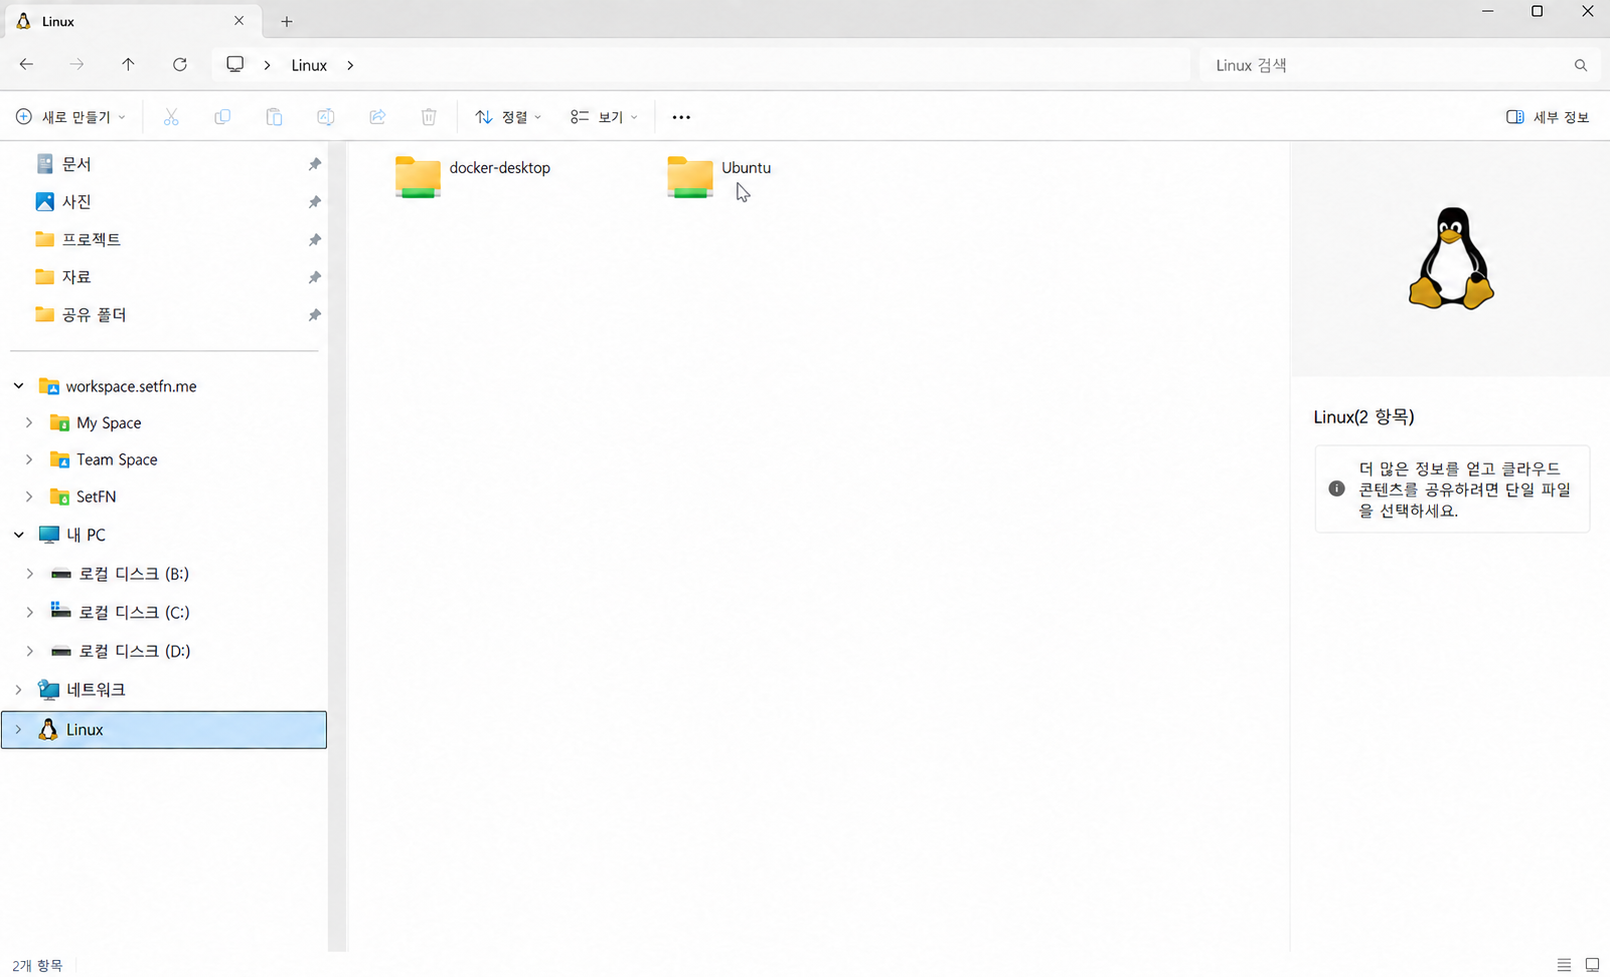
Task: Click the Tux penguin preview image
Action: click(x=1451, y=258)
